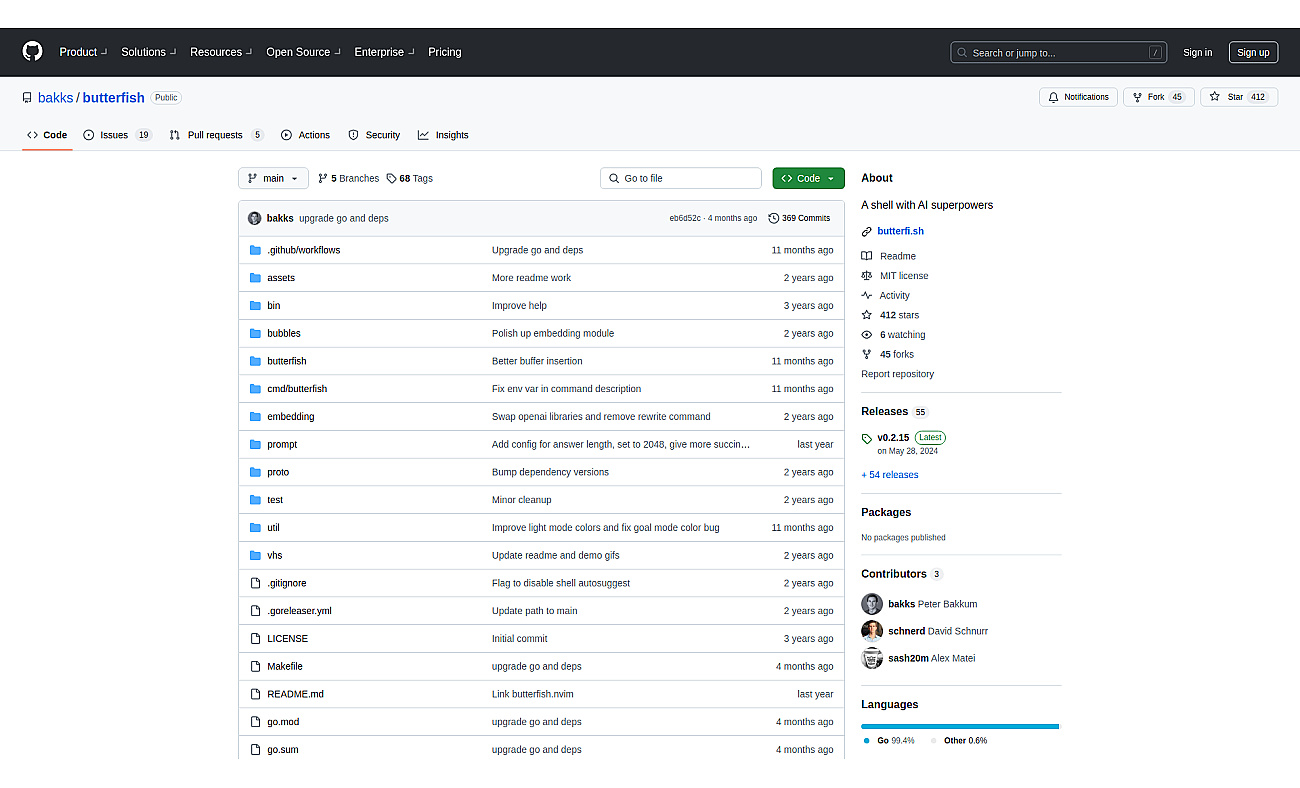The height and width of the screenshot is (788, 1300).
Task: Expand the Enterprise menu
Action: (384, 52)
